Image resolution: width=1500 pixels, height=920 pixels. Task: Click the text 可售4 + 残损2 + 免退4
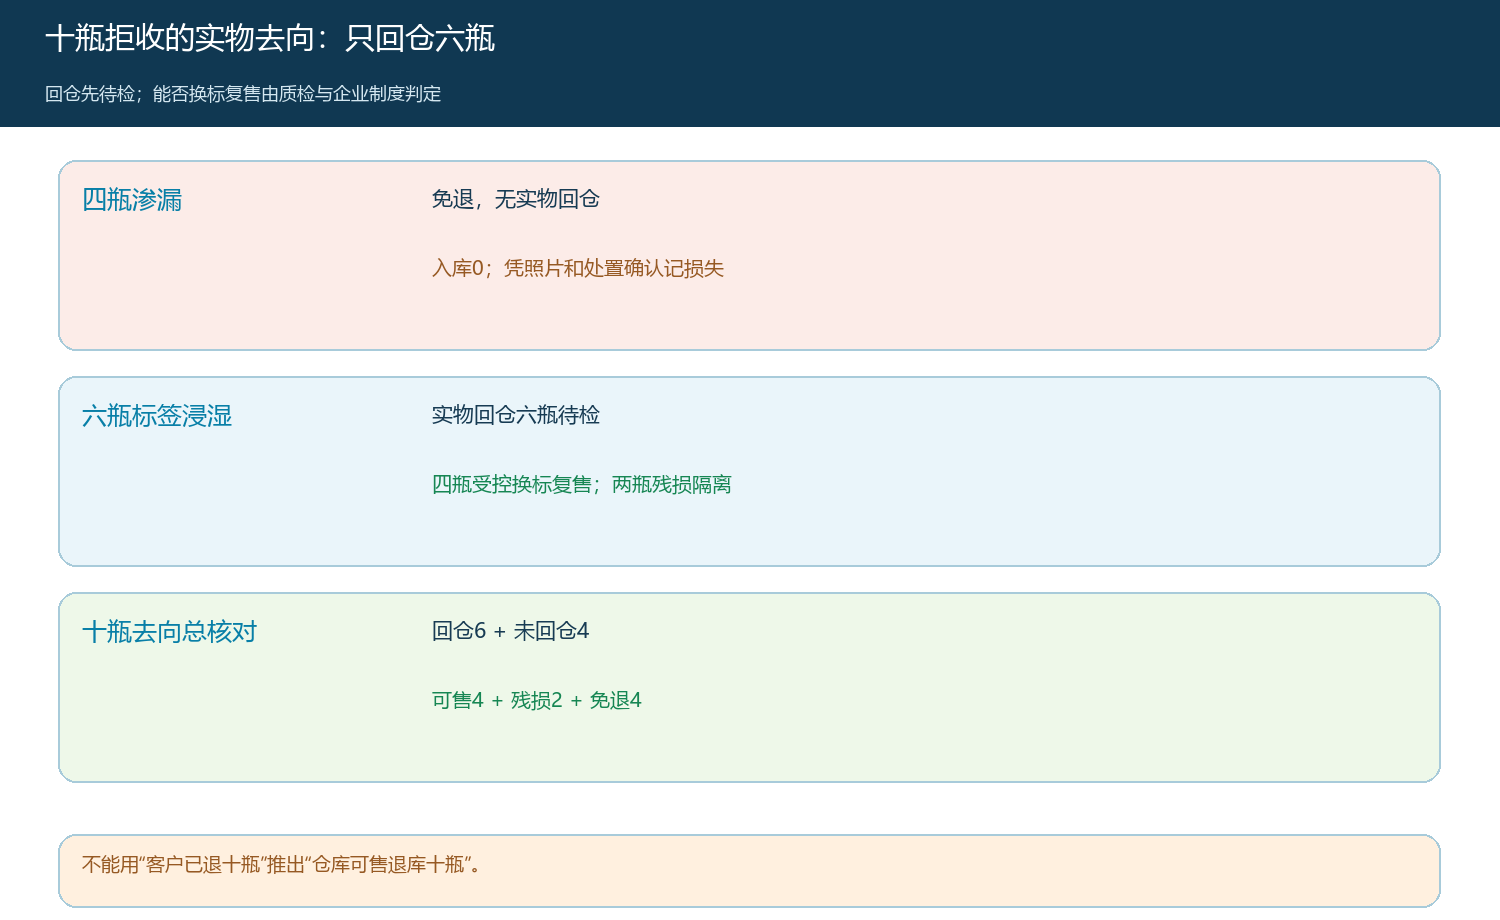tap(537, 700)
